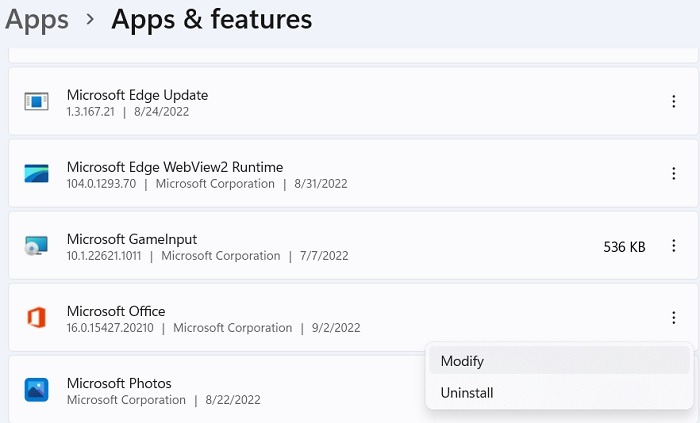The height and width of the screenshot is (423, 700).
Task: Click the Microsoft Edge Update app icon
Action: 36,102
